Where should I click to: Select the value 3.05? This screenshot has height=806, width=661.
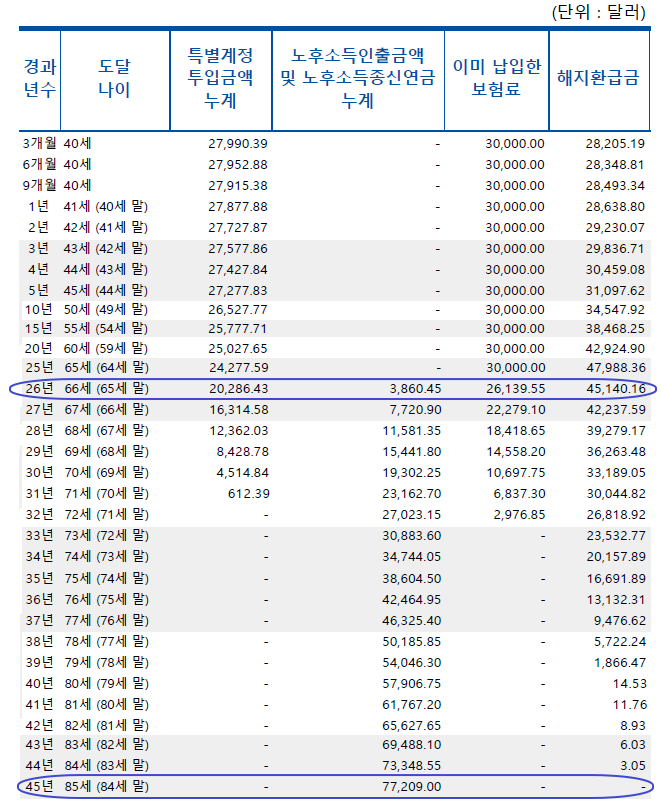coord(633,766)
